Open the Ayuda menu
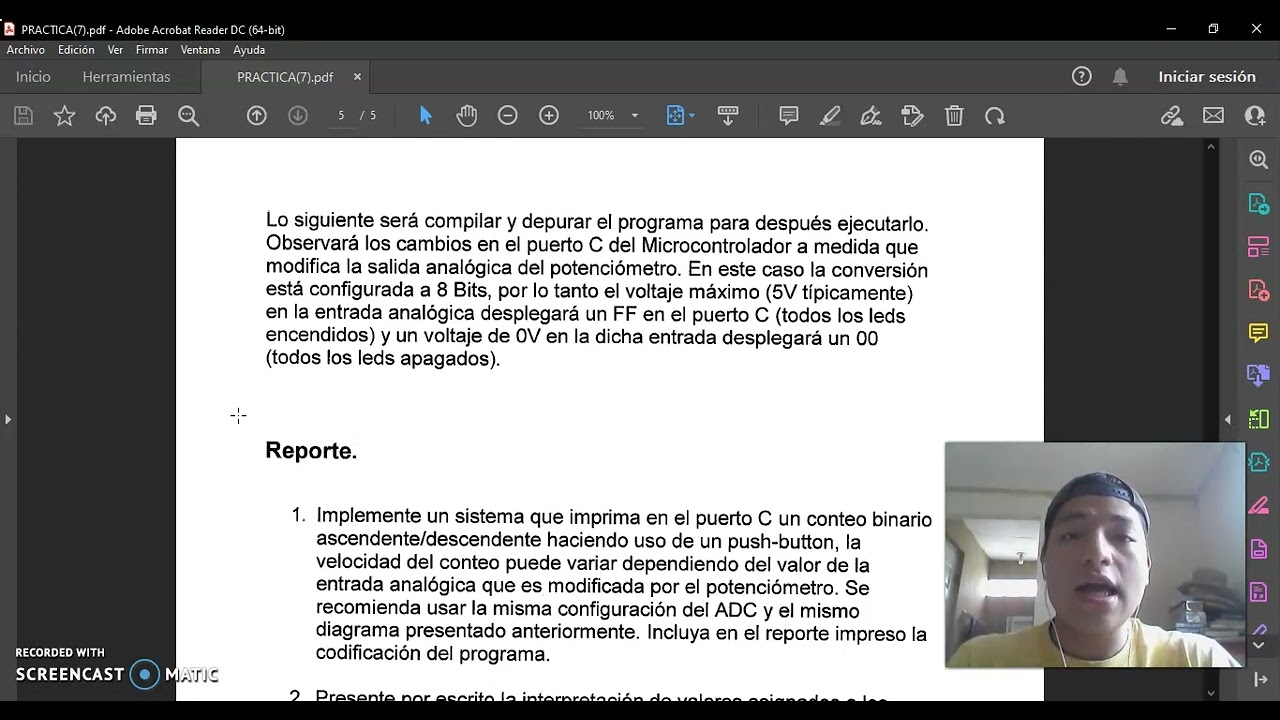 [249, 50]
